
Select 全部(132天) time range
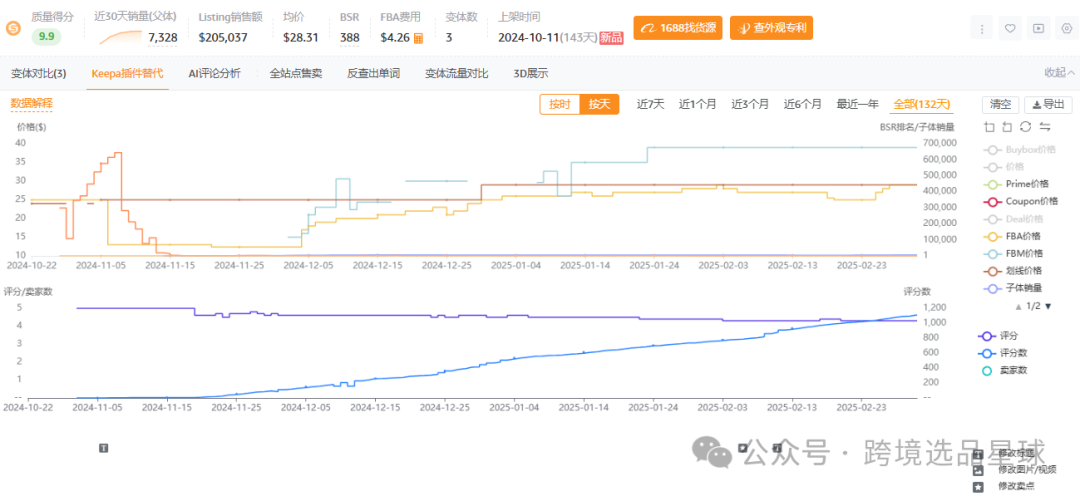[x=922, y=105]
